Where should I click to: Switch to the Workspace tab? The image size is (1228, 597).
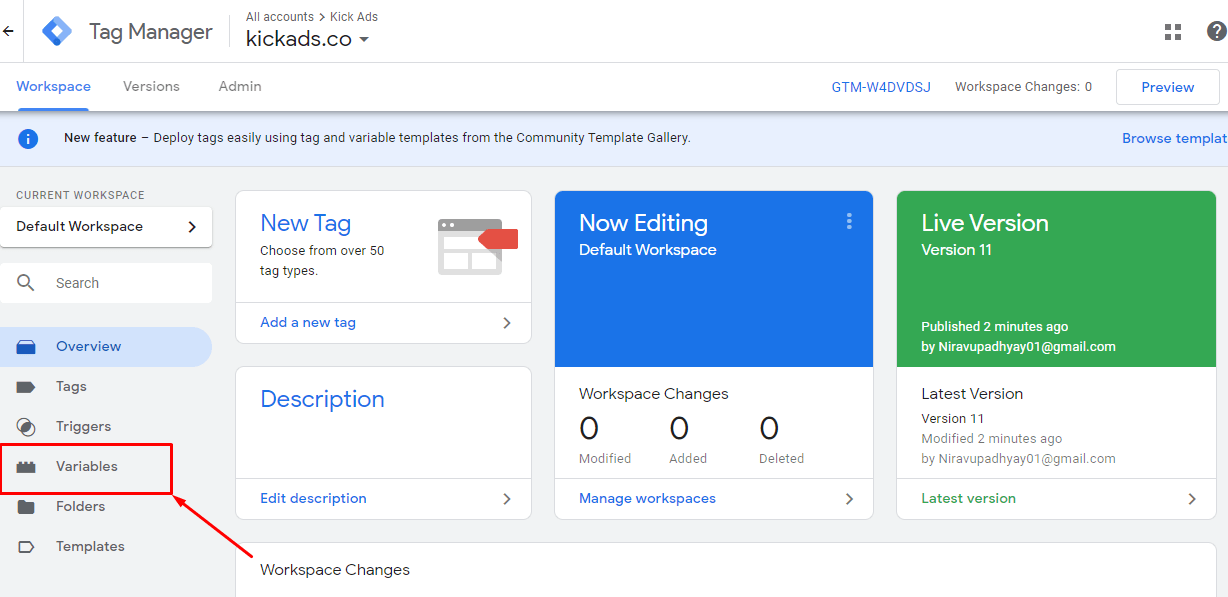(x=53, y=87)
